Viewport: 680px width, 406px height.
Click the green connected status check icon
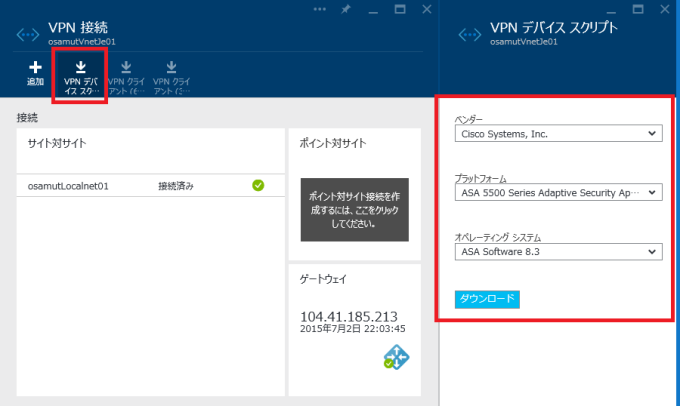258,186
